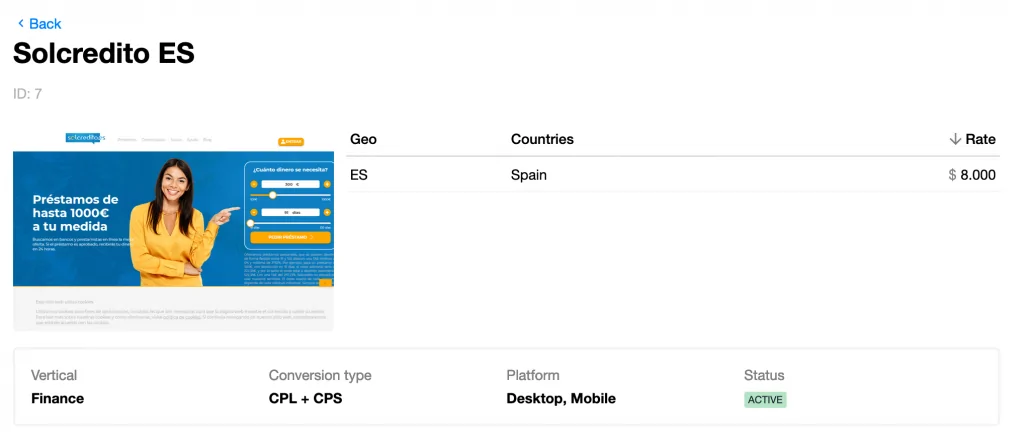1024x439 pixels.
Task: Sort the table by Geo column header
Action: coord(363,139)
